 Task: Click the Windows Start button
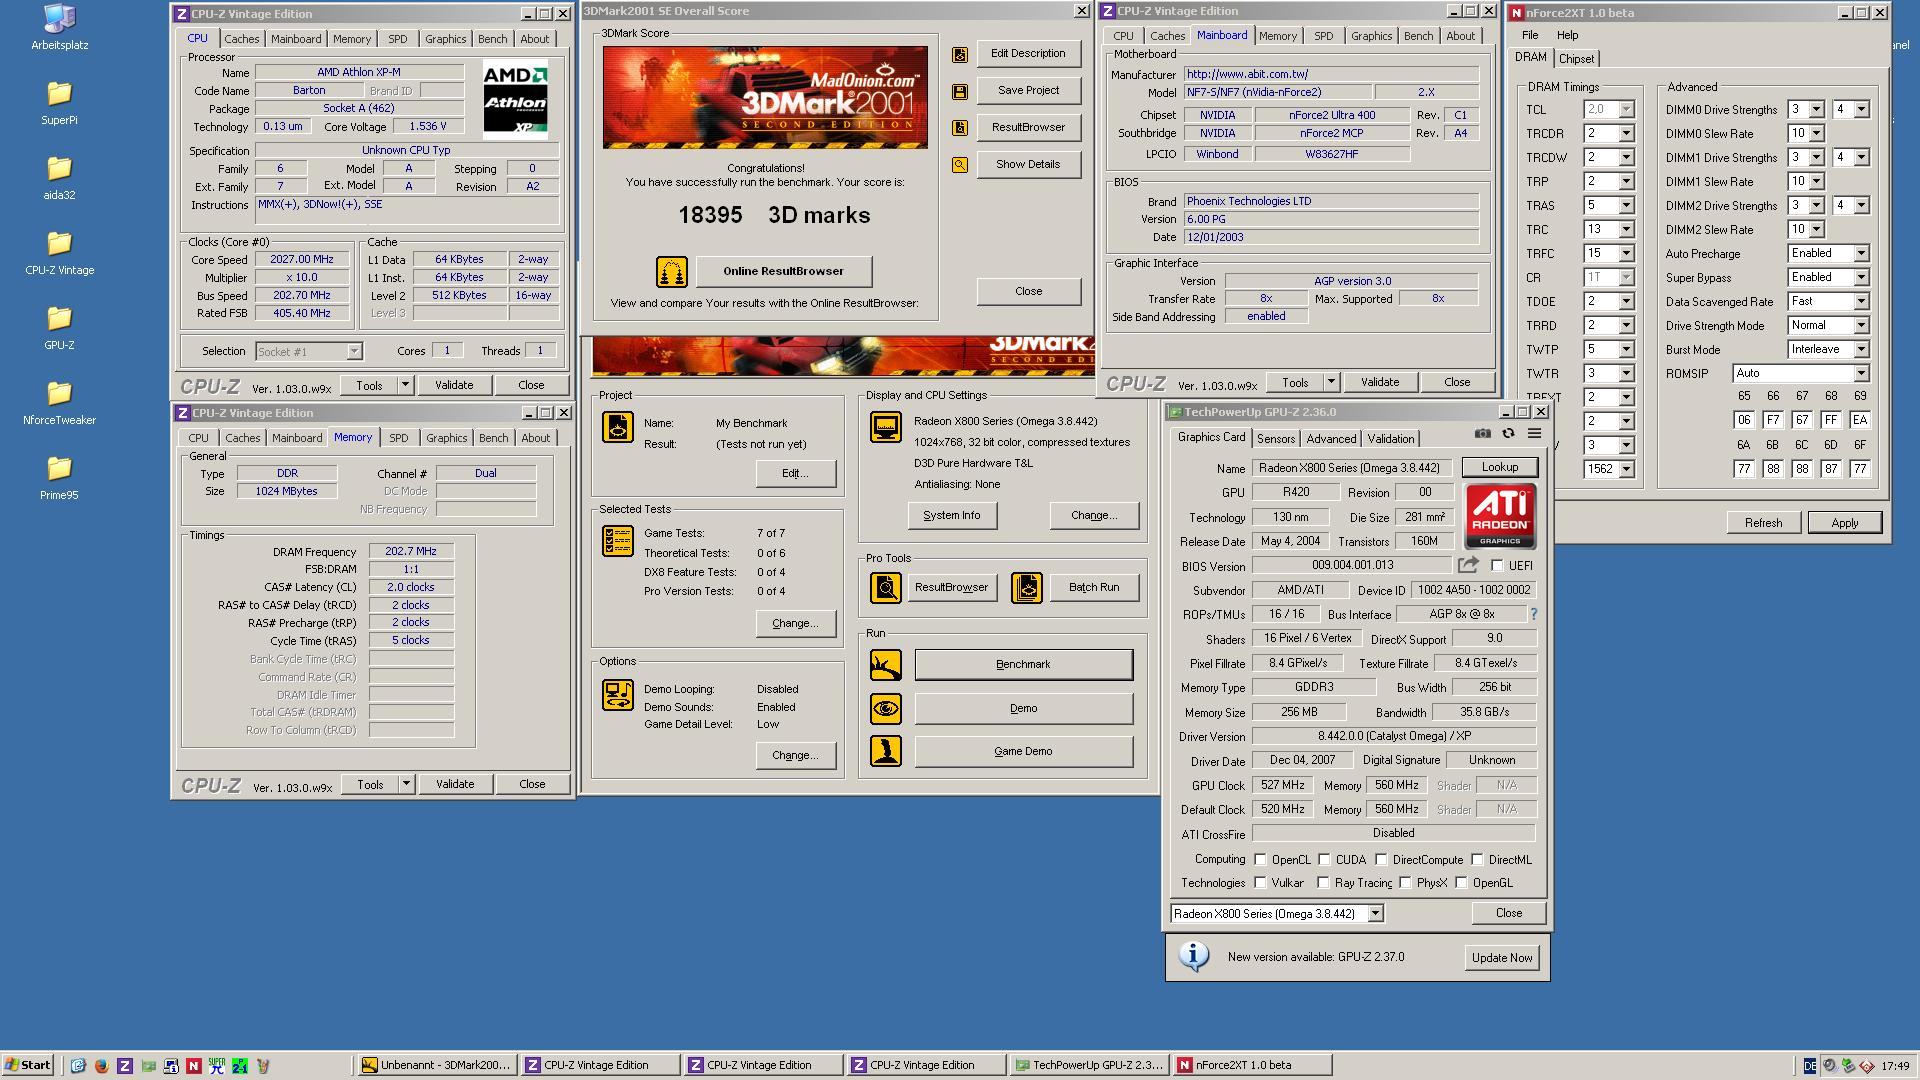(28, 1065)
